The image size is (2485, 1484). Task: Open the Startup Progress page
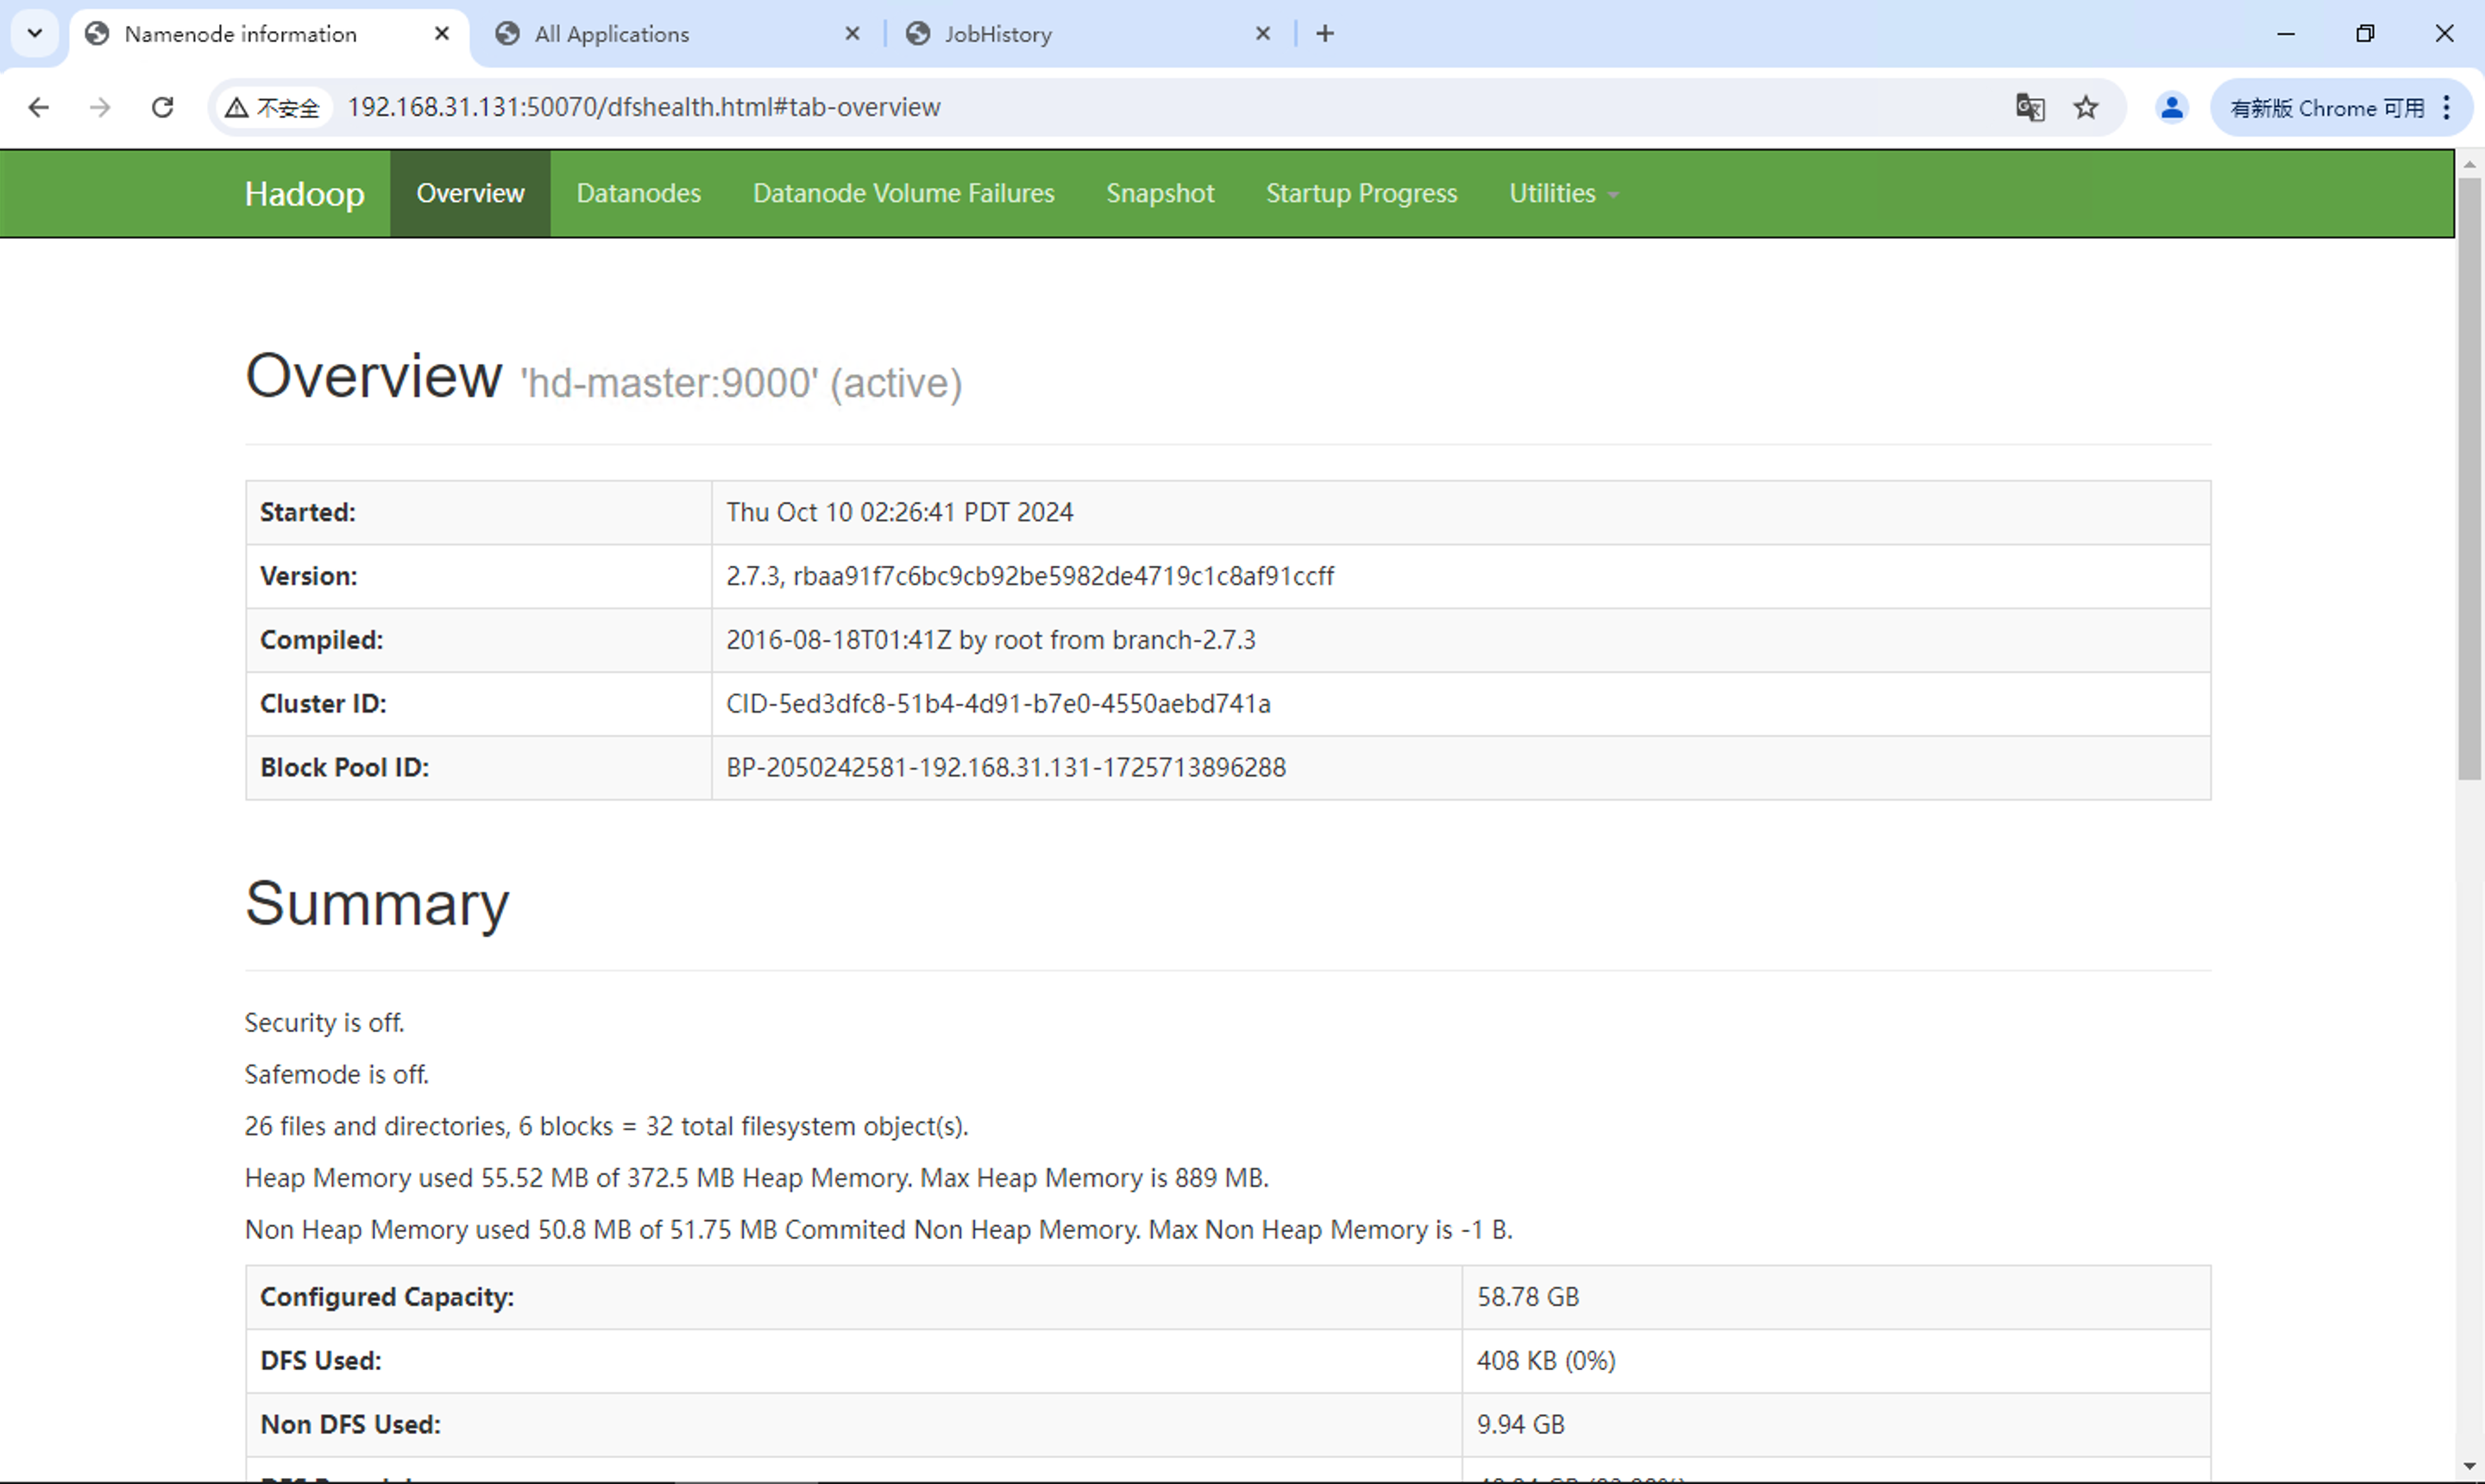1361,193
